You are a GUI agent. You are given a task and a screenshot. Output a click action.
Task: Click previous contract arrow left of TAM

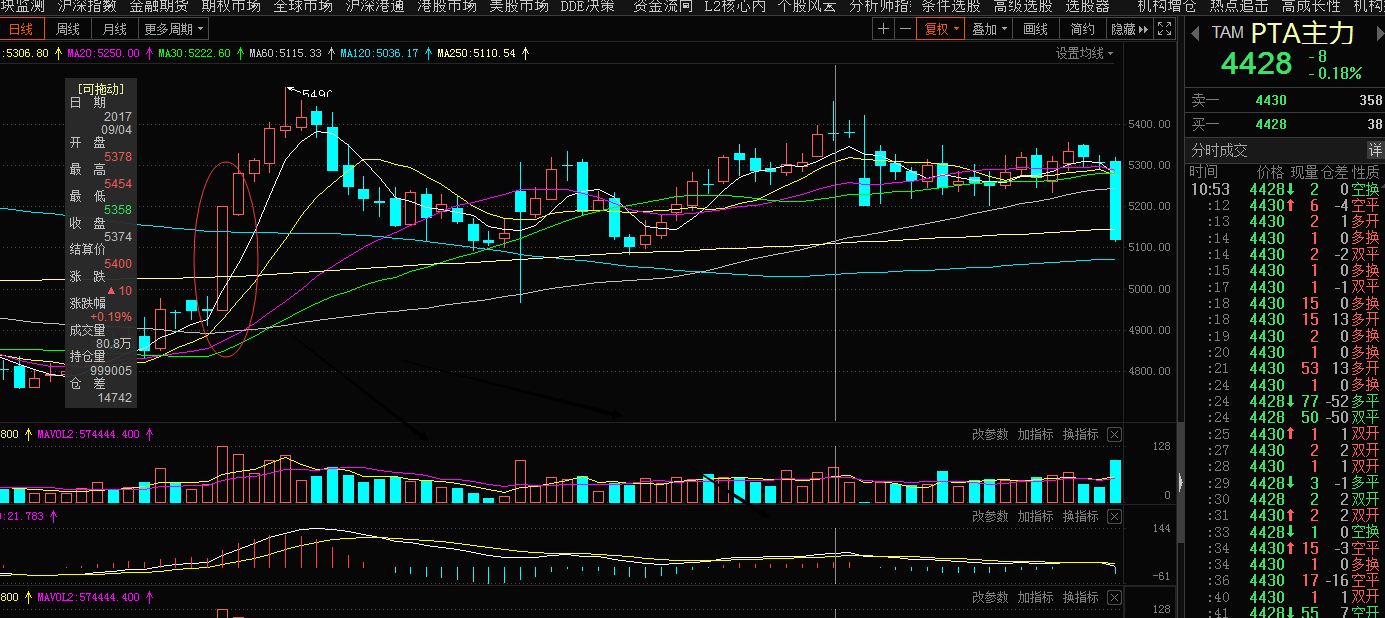[1195, 33]
